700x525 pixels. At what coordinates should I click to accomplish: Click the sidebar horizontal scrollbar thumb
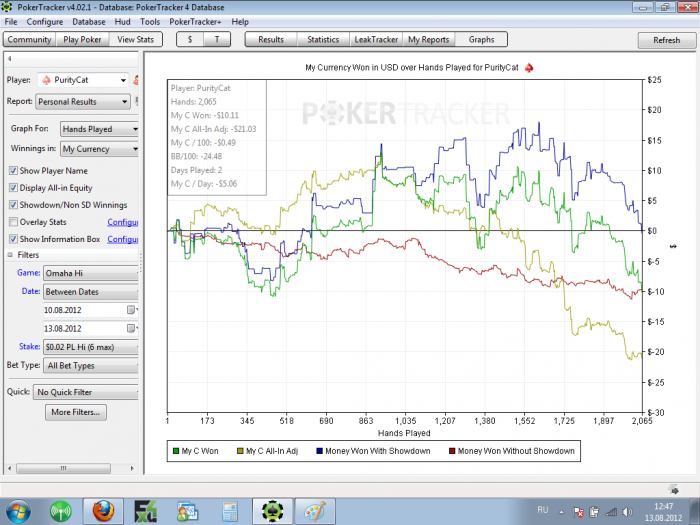tap(63, 468)
